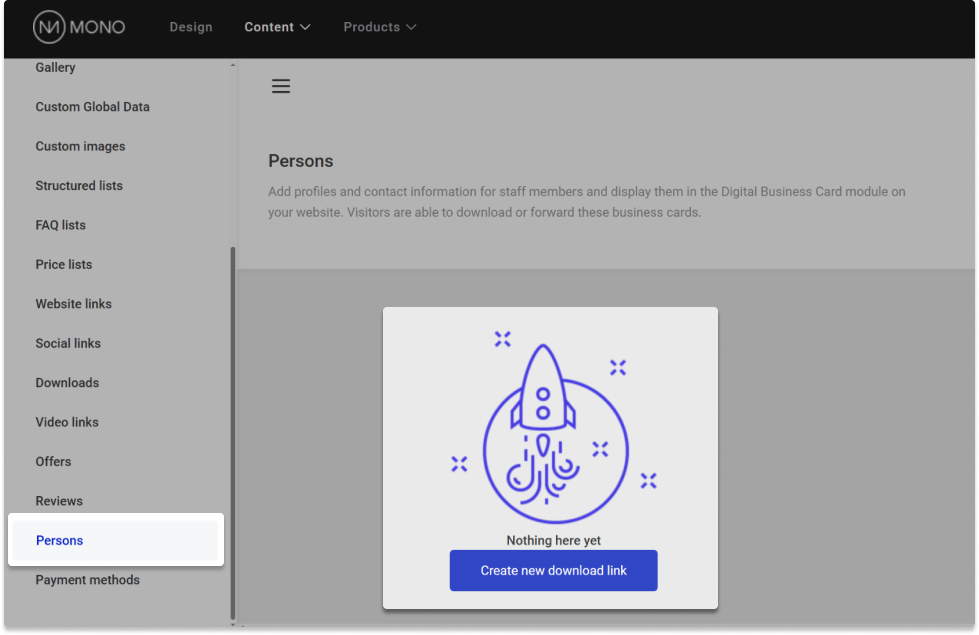This screenshot has width=979, height=635.
Task: Expand the Content dropdown
Action: pos(277,27)
